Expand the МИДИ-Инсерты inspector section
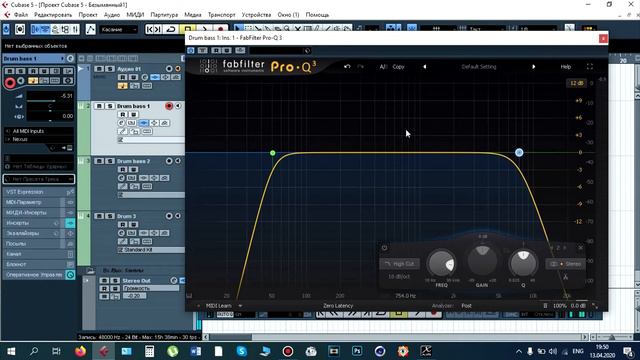The height and width of the screenshot is (360, 640). [34, 213]
